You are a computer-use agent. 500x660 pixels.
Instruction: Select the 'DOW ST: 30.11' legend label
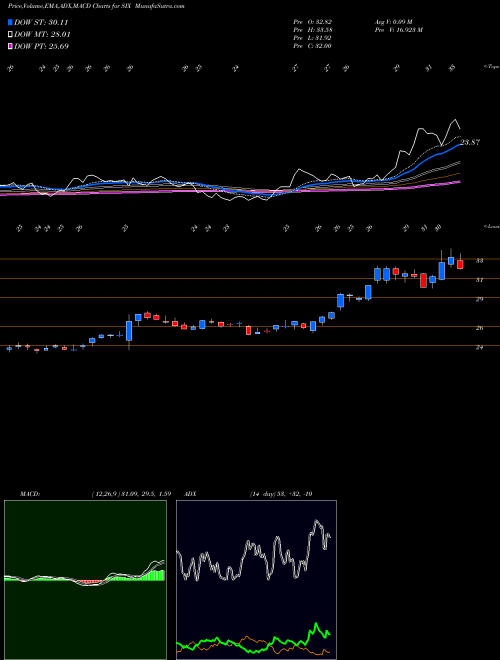click(x=41, y=22)
